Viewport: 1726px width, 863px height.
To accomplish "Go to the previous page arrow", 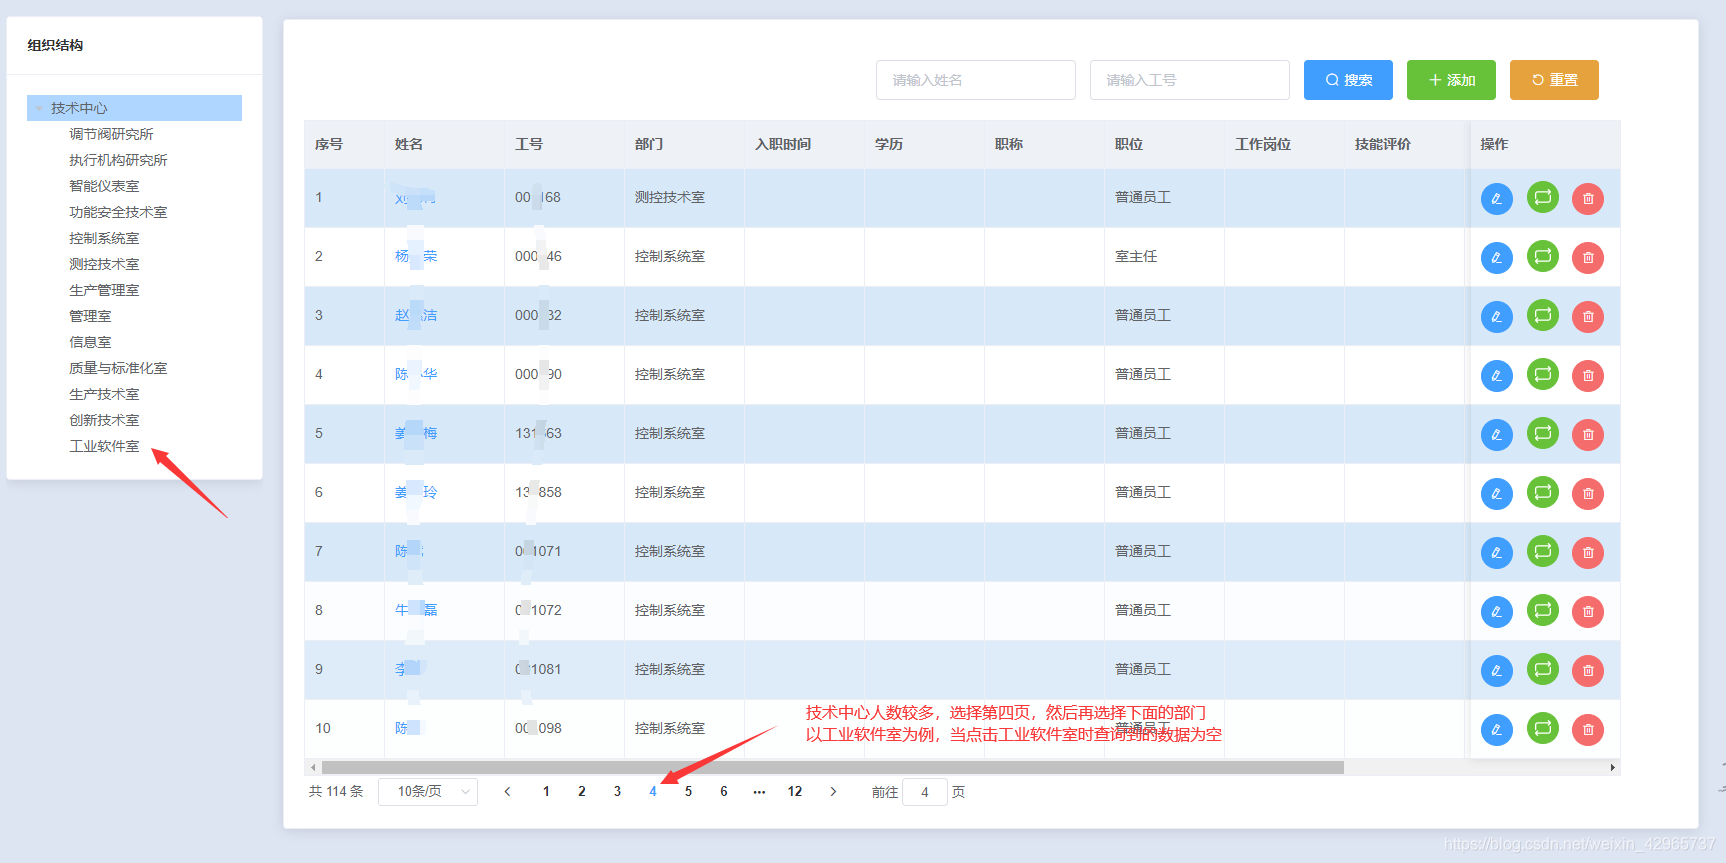I will click(507, 792).
